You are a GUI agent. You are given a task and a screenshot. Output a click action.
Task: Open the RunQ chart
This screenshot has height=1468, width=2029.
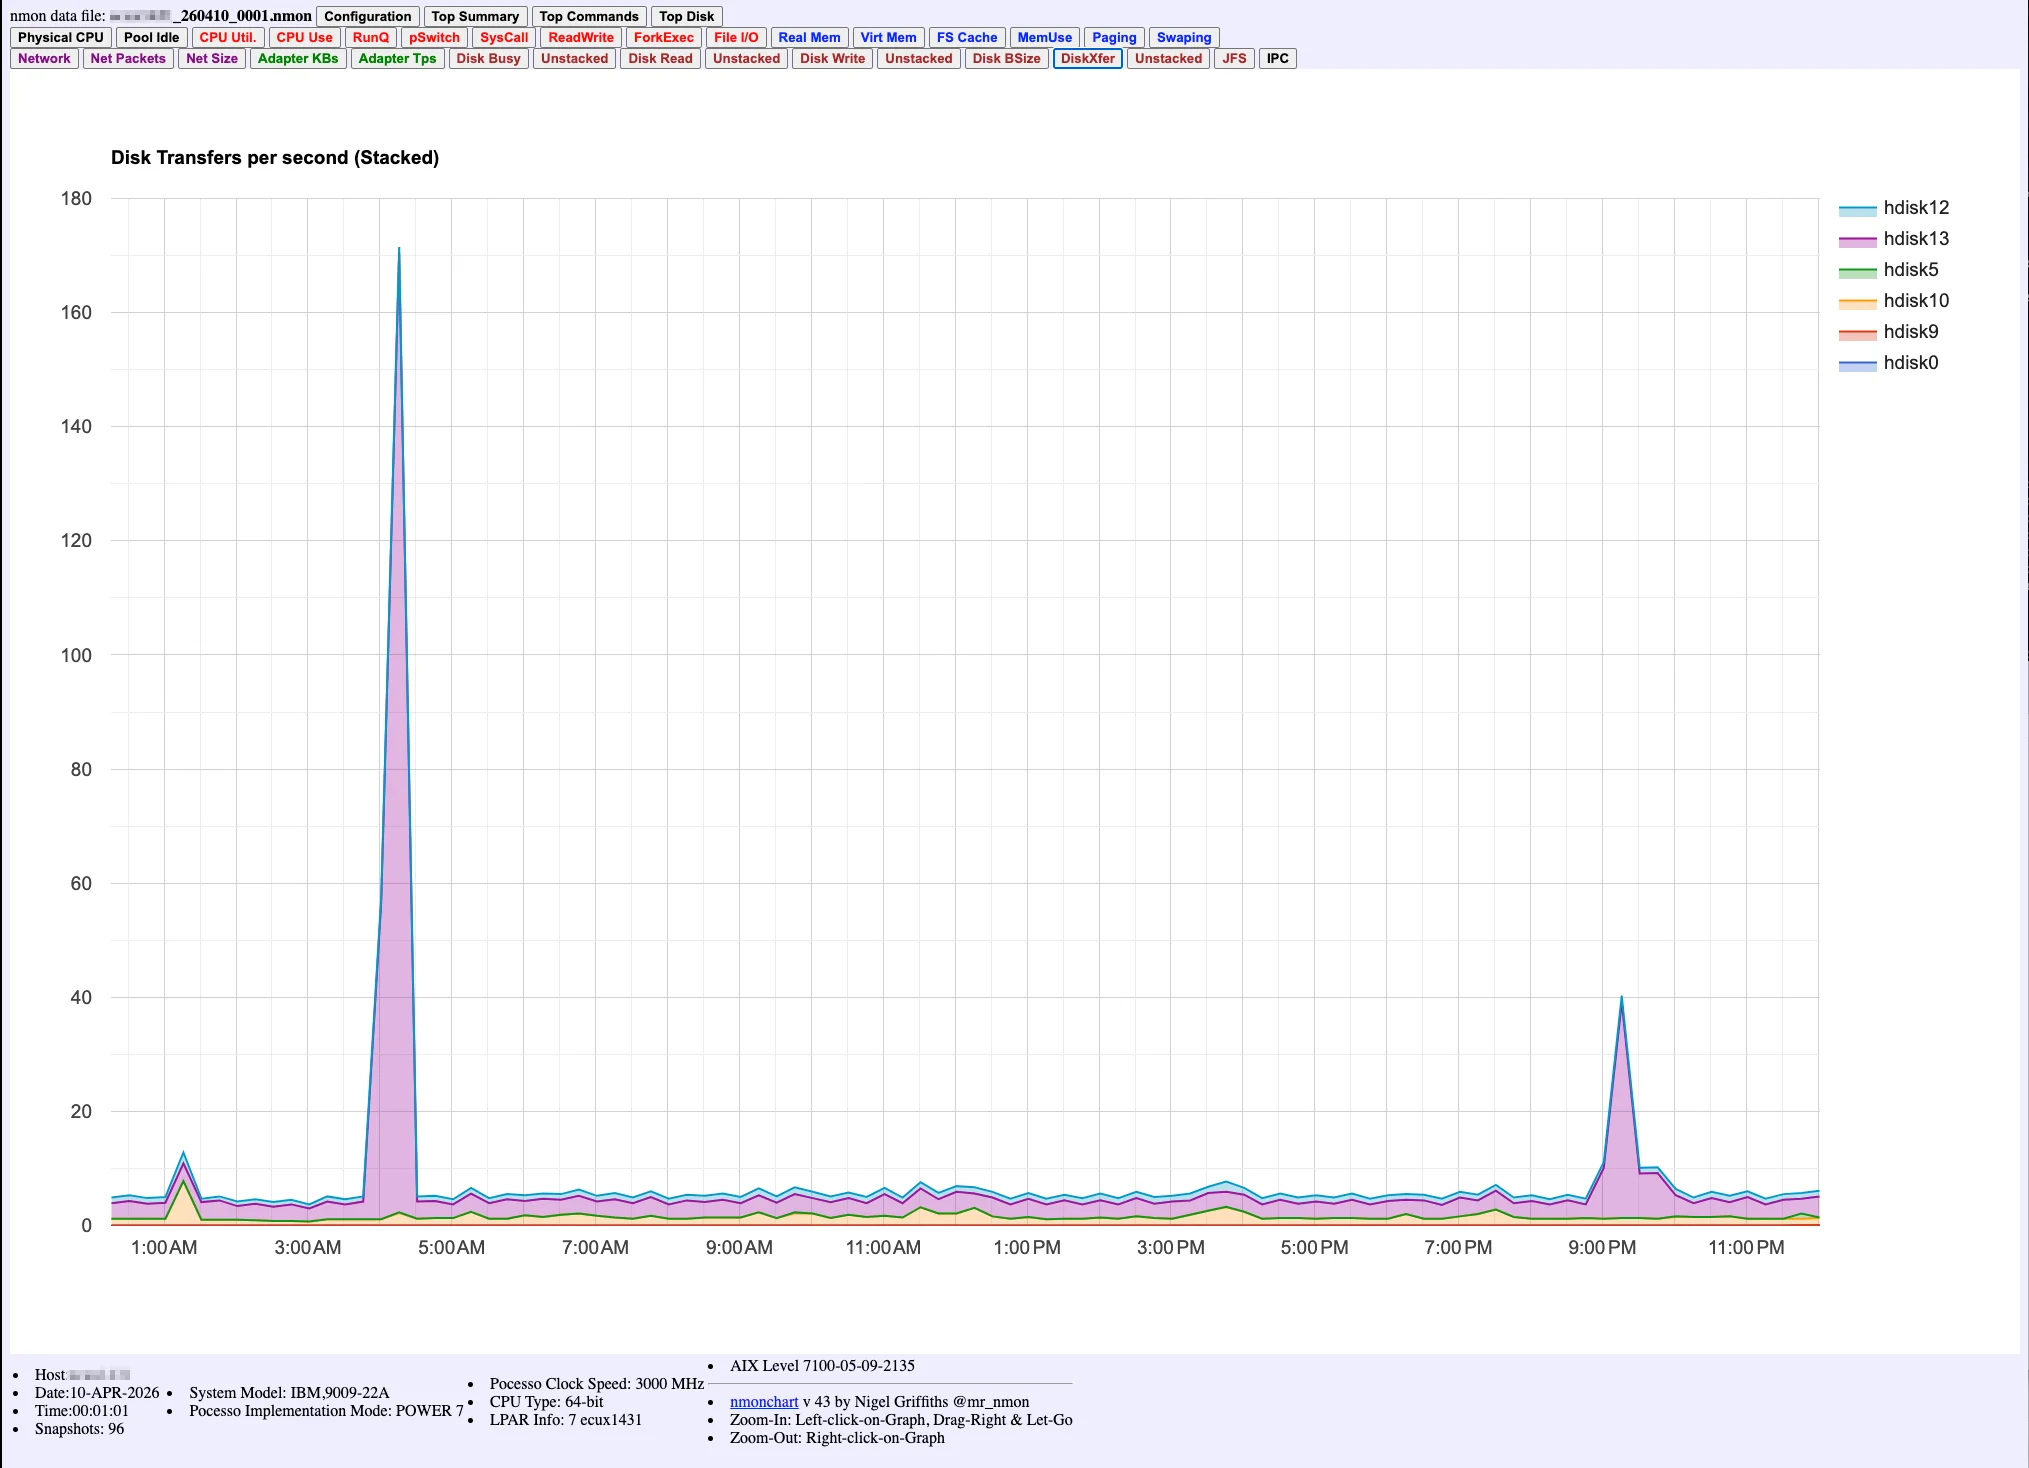click(x=370, y=37)
